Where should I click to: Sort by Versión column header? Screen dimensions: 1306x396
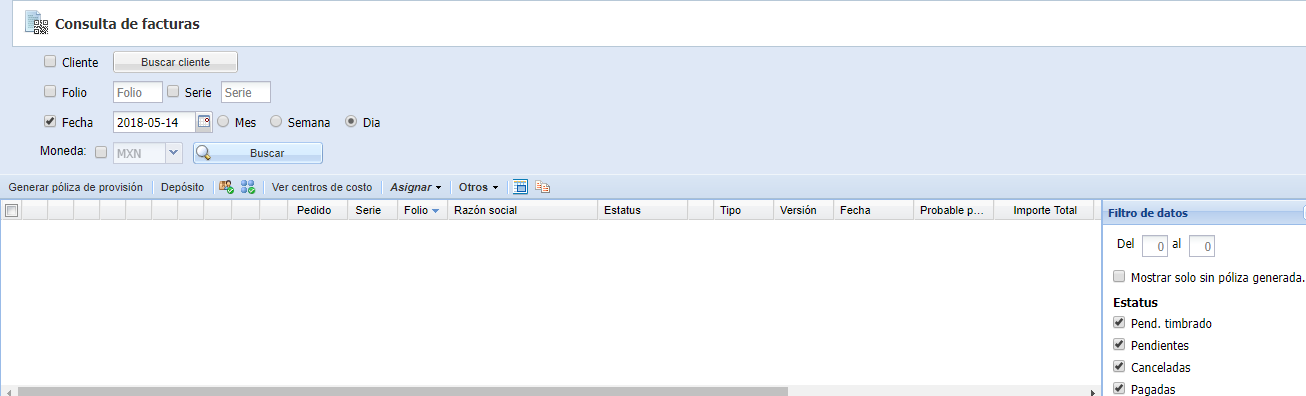coord(803,210)
